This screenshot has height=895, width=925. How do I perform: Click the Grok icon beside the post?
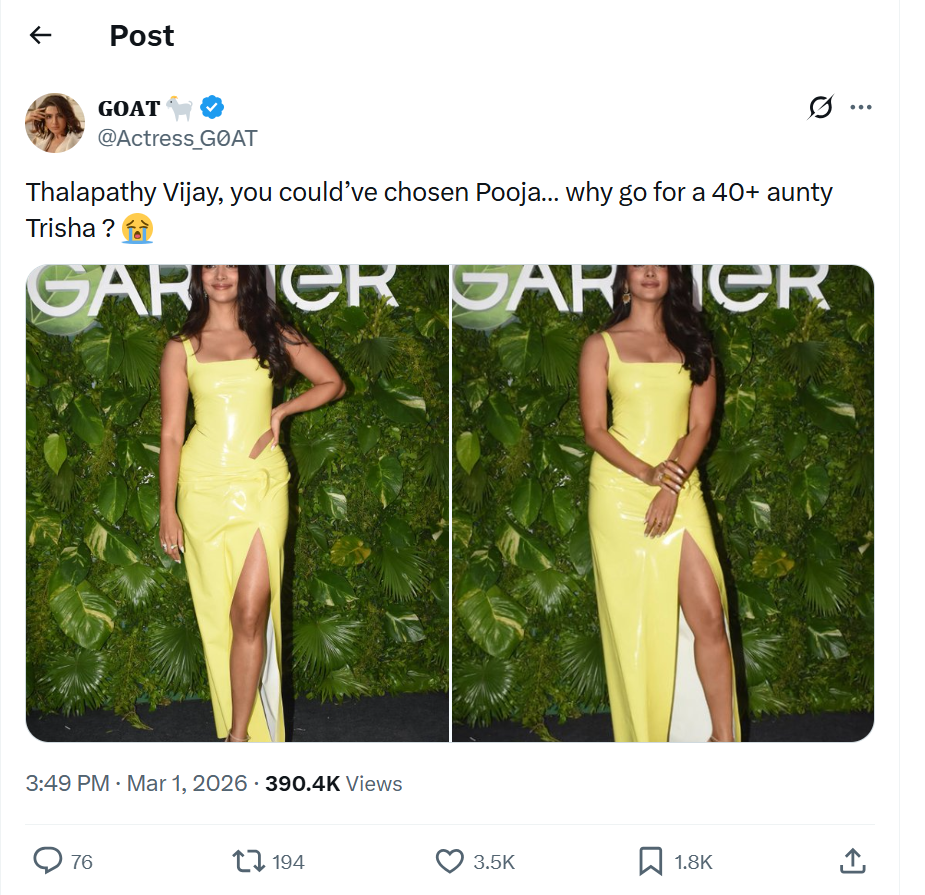coord(820,108)
